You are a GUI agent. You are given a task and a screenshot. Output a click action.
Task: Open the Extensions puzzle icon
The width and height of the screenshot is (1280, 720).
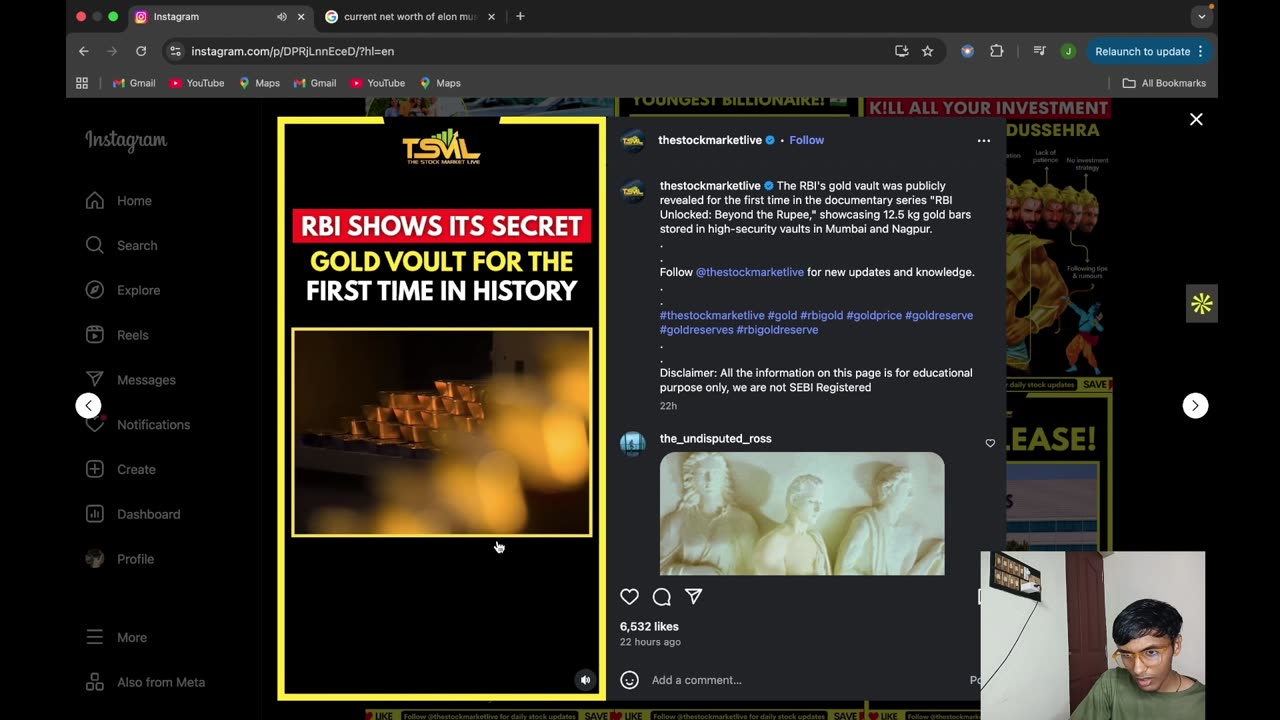pyautogui.click(x=996, y=51)
